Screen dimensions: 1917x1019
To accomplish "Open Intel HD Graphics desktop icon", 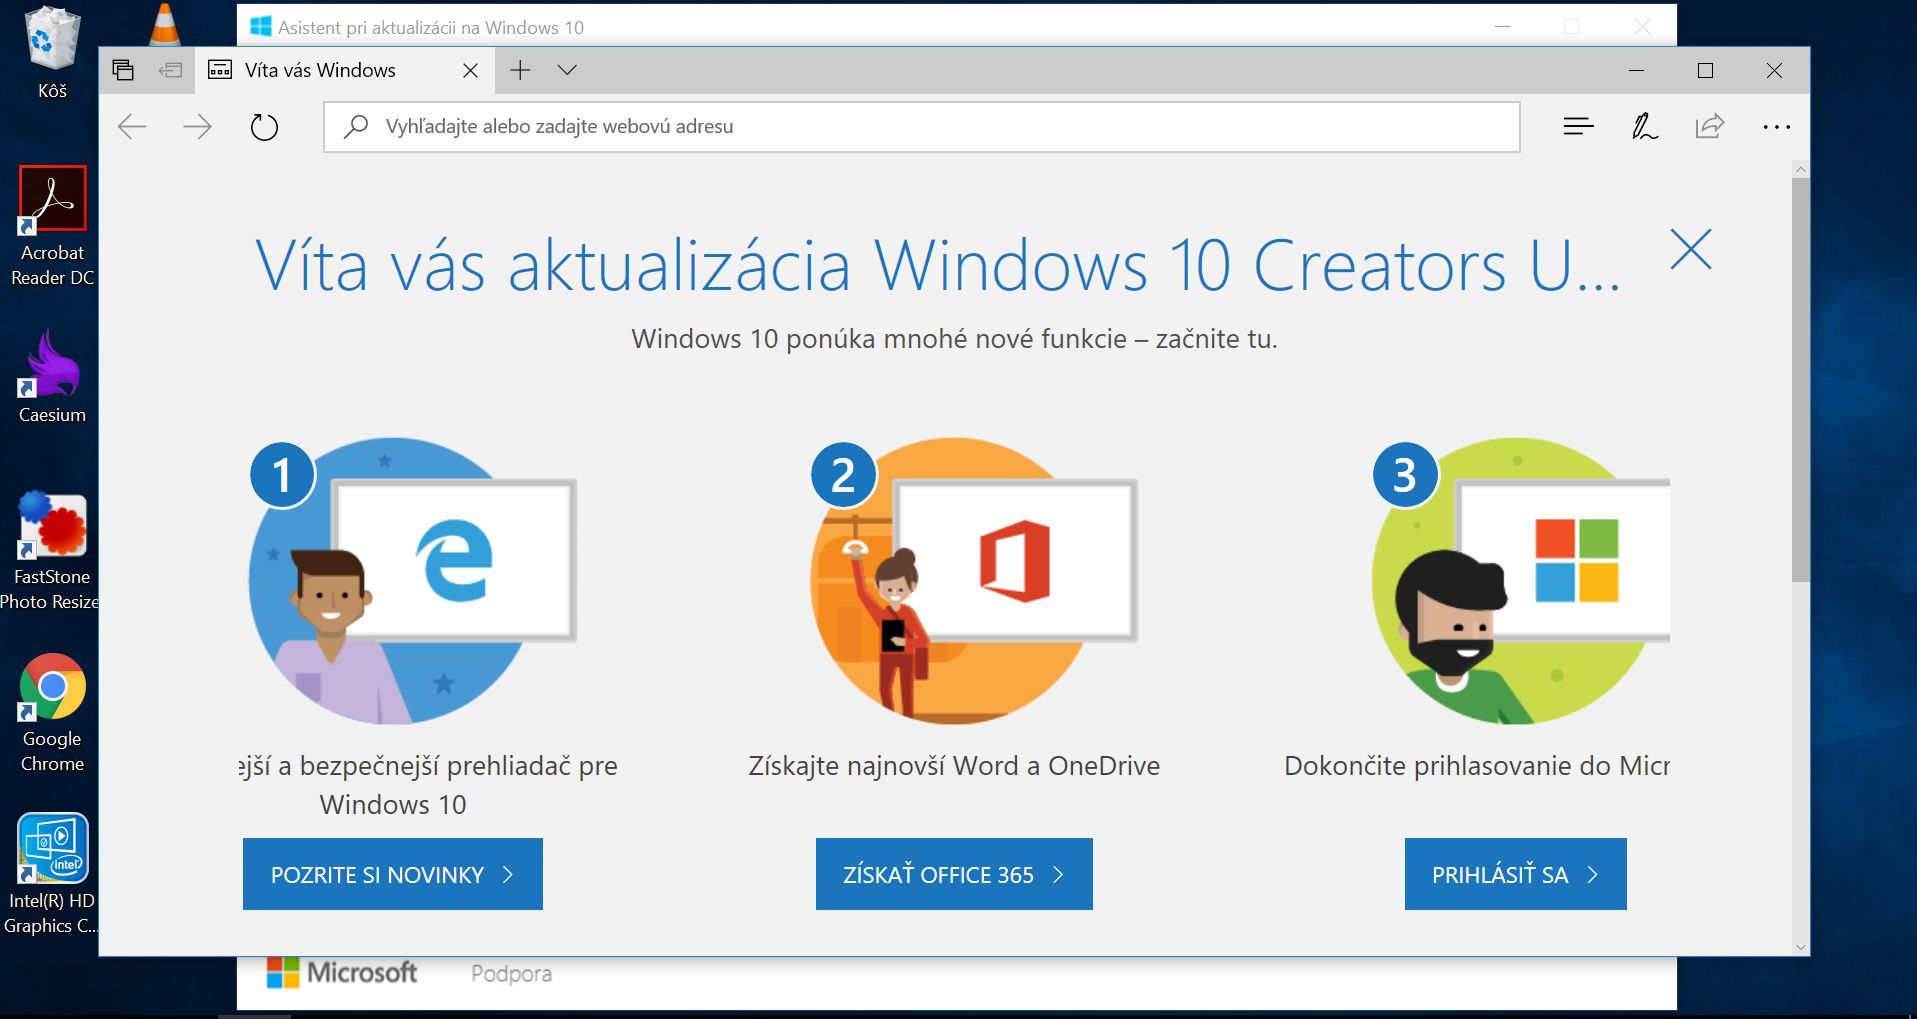I will 50,875.
